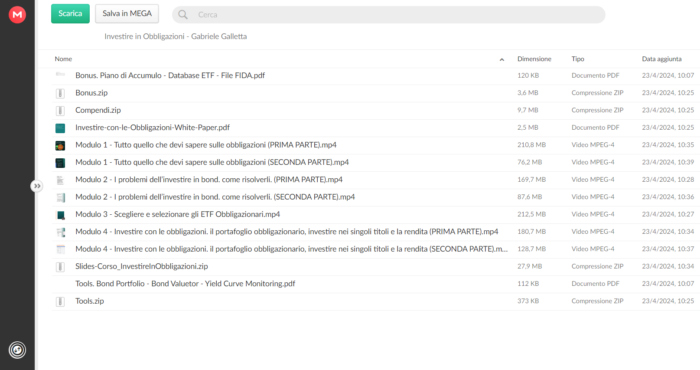Click the green Scarica button
Screen dimensions: 700x370
pos(70,13)
